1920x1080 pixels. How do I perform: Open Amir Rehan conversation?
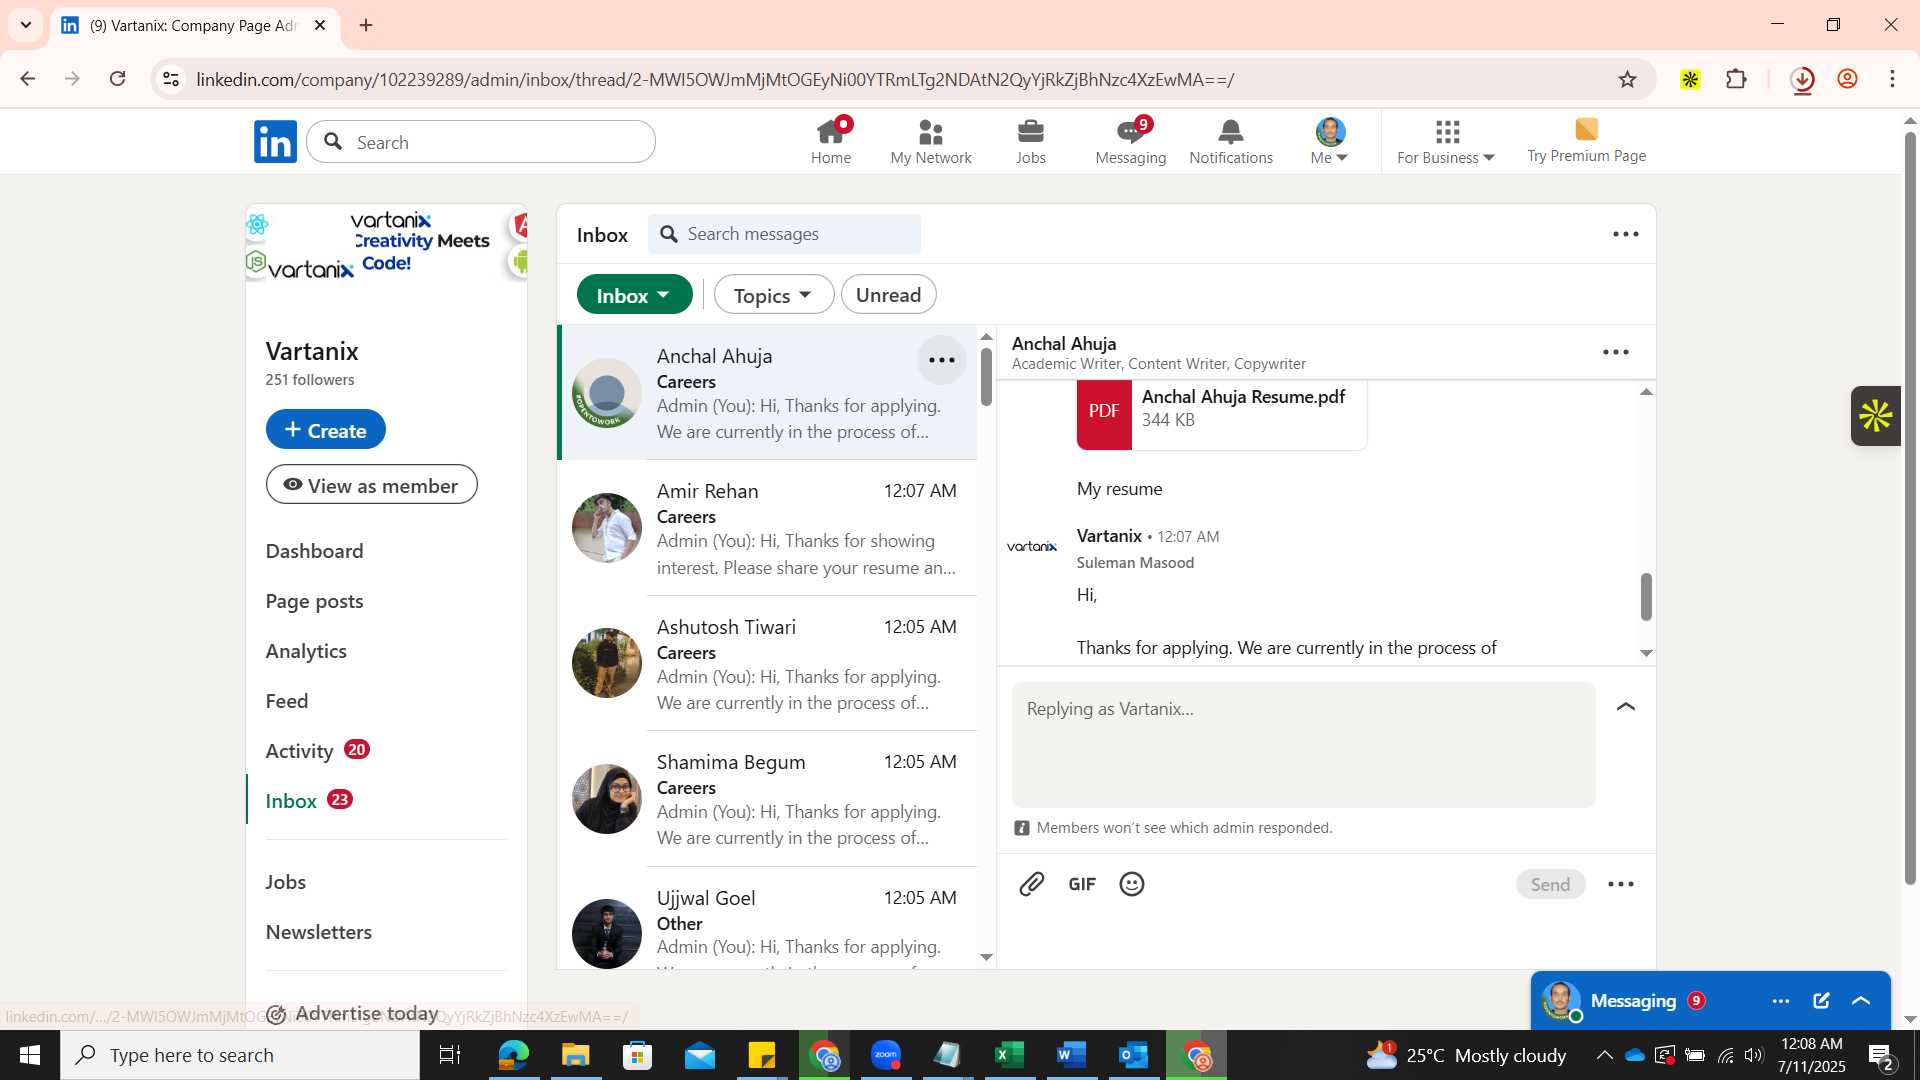click(767, 528)
